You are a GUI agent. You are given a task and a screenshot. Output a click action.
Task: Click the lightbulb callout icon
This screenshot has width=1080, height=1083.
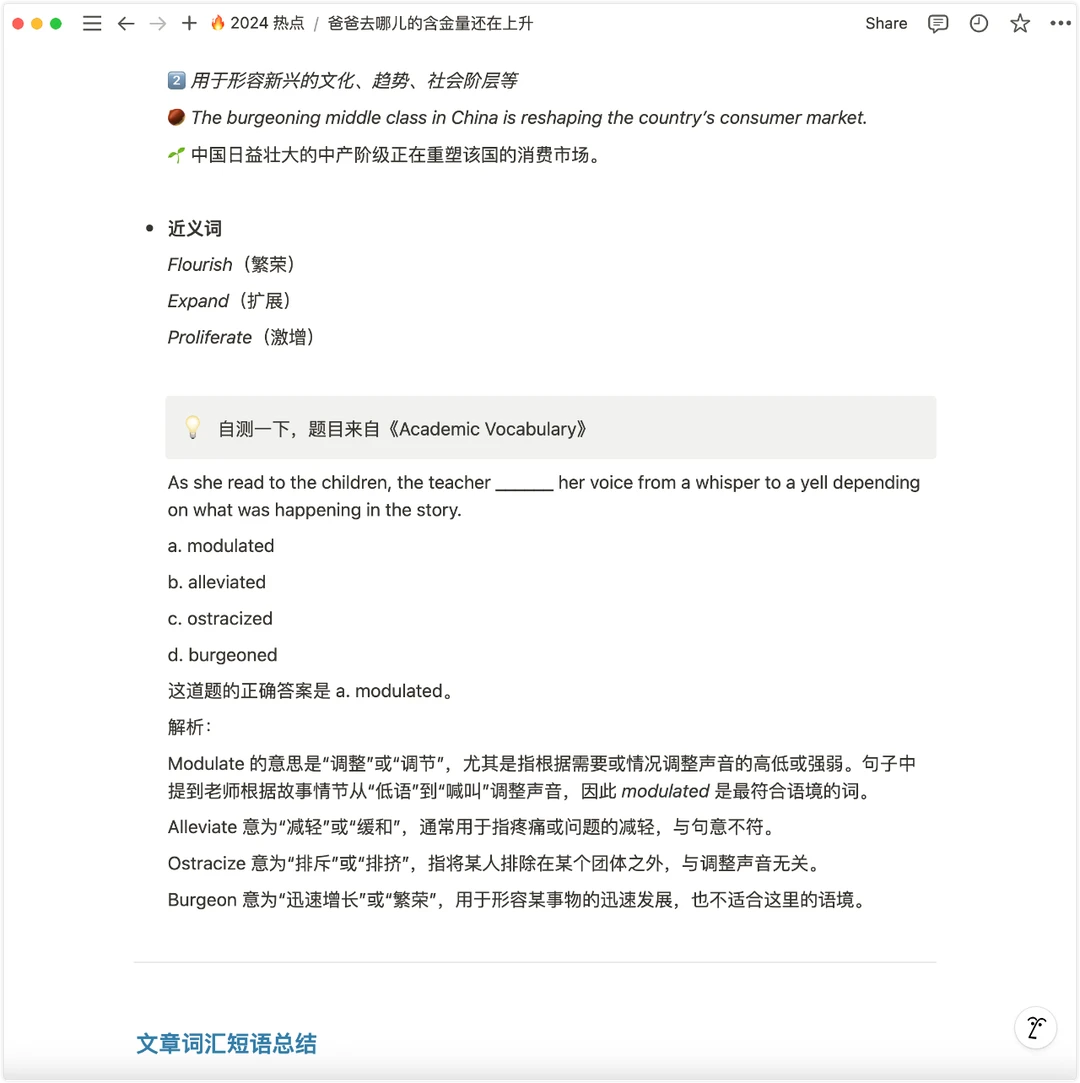coord(193,428)
